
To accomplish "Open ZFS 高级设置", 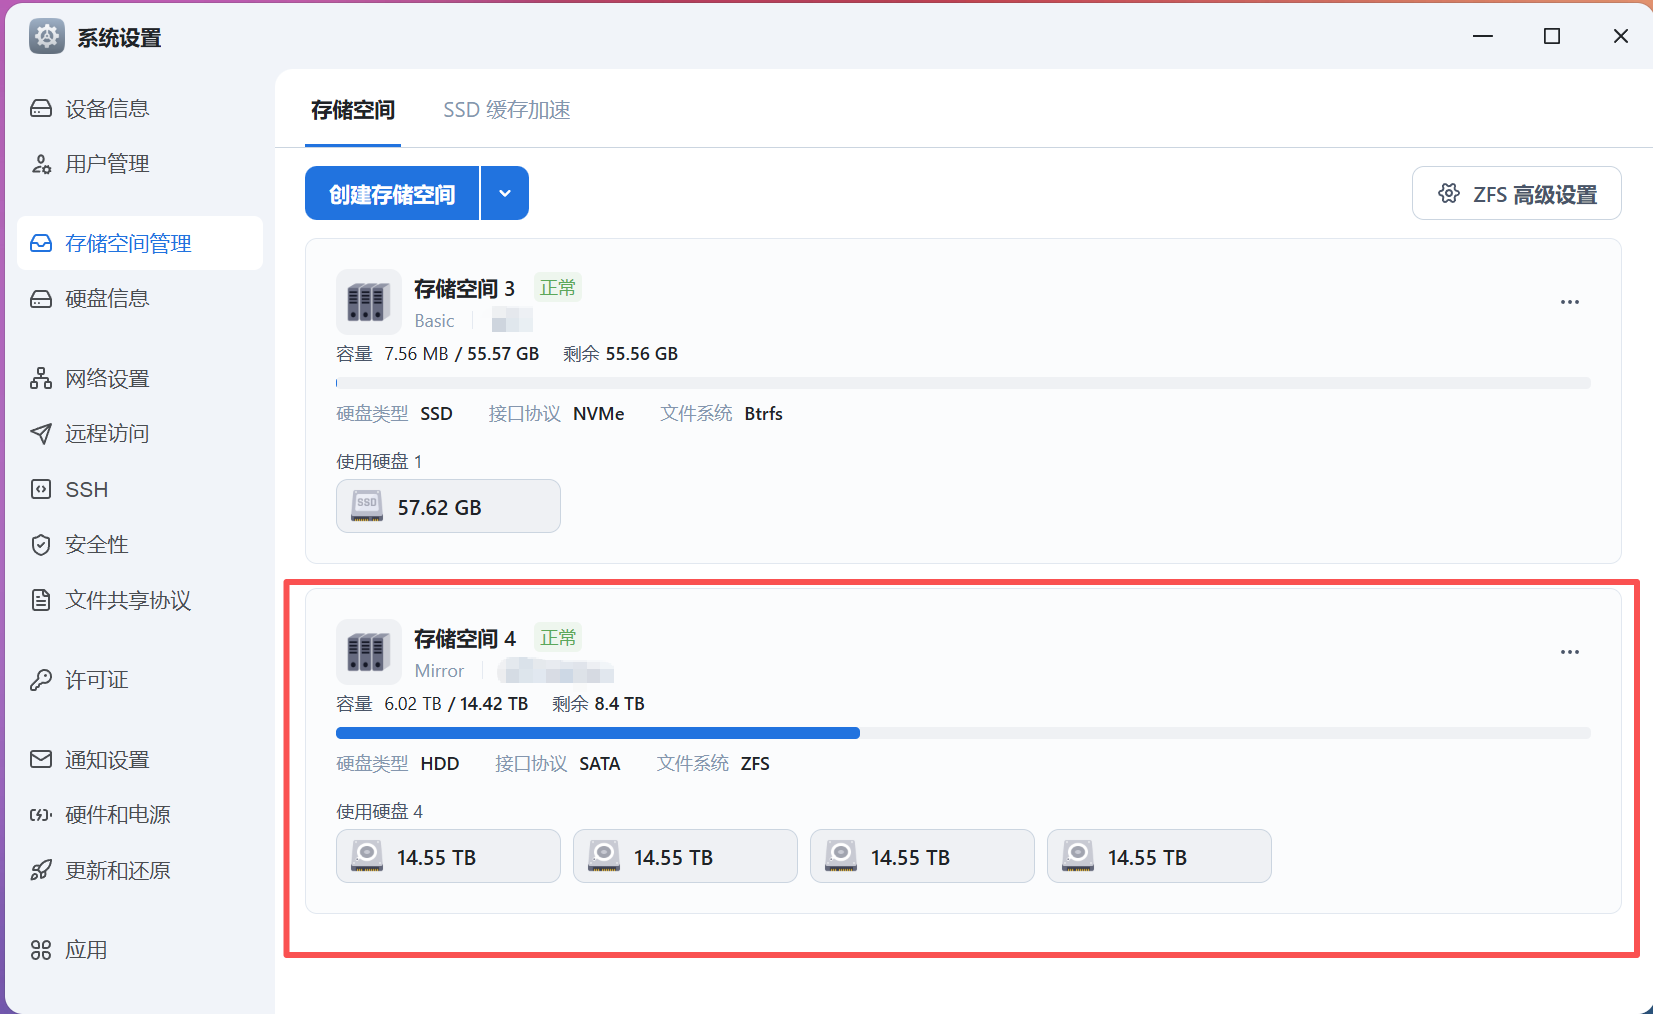I will 1517,193.
